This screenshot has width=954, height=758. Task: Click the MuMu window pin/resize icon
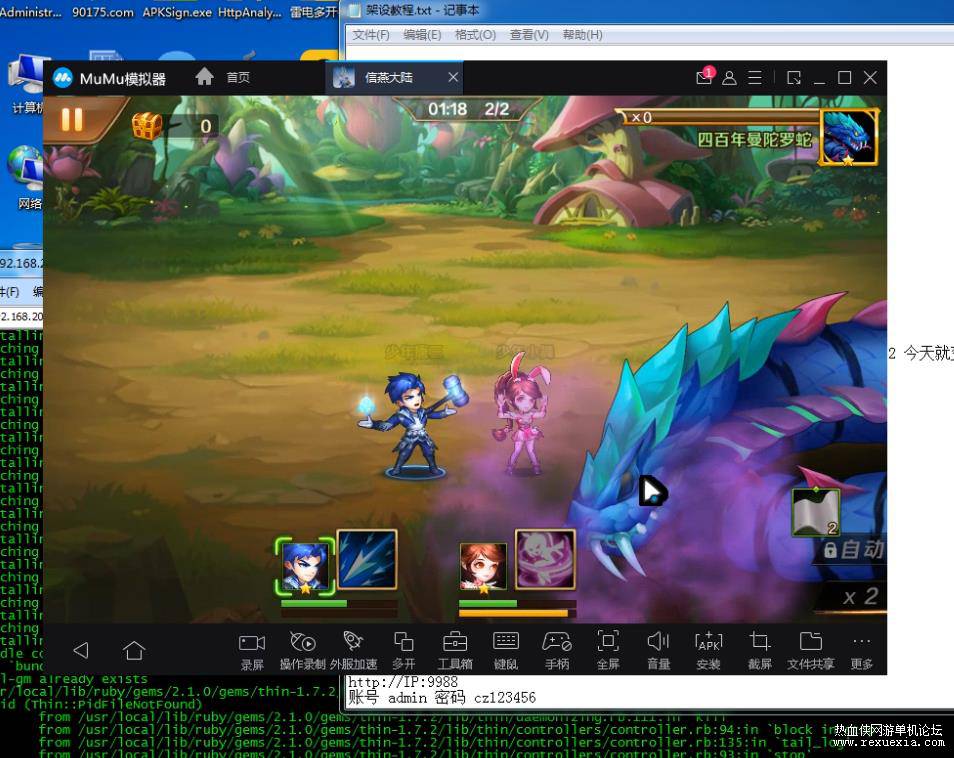click(793, 78)
